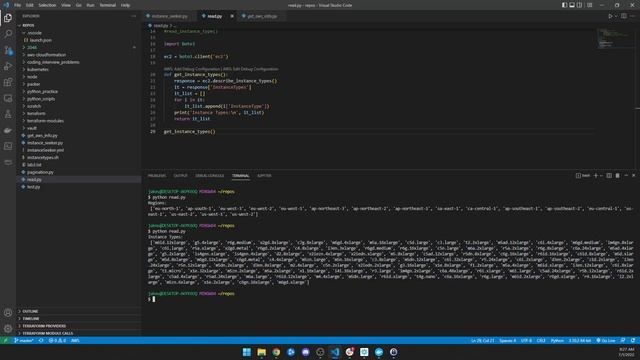Open the Accounts menu icon
This screenshot has width=640, height=360.
tap(8, 313)
